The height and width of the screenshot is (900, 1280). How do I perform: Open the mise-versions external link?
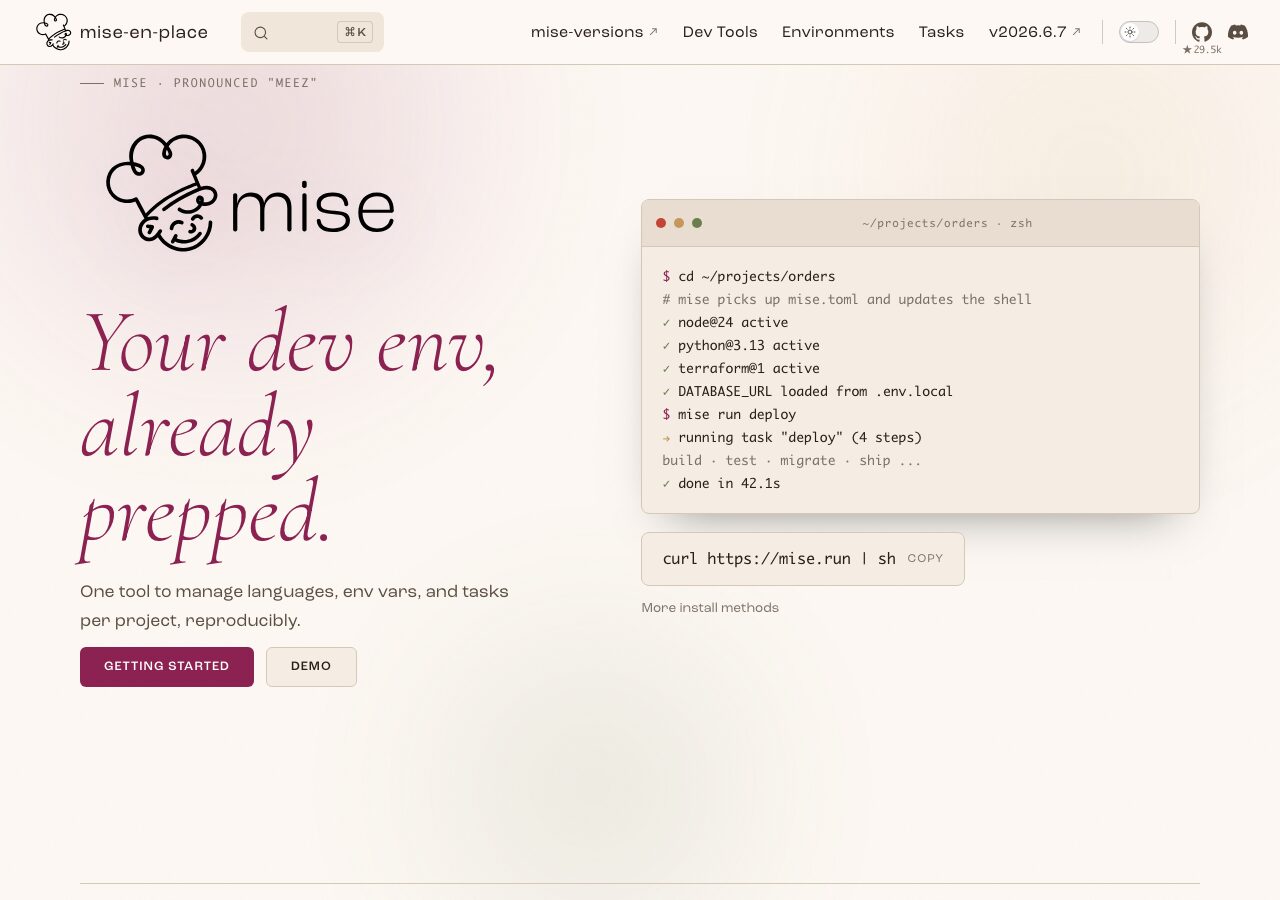pyautogui.click(x=594, y=32)
